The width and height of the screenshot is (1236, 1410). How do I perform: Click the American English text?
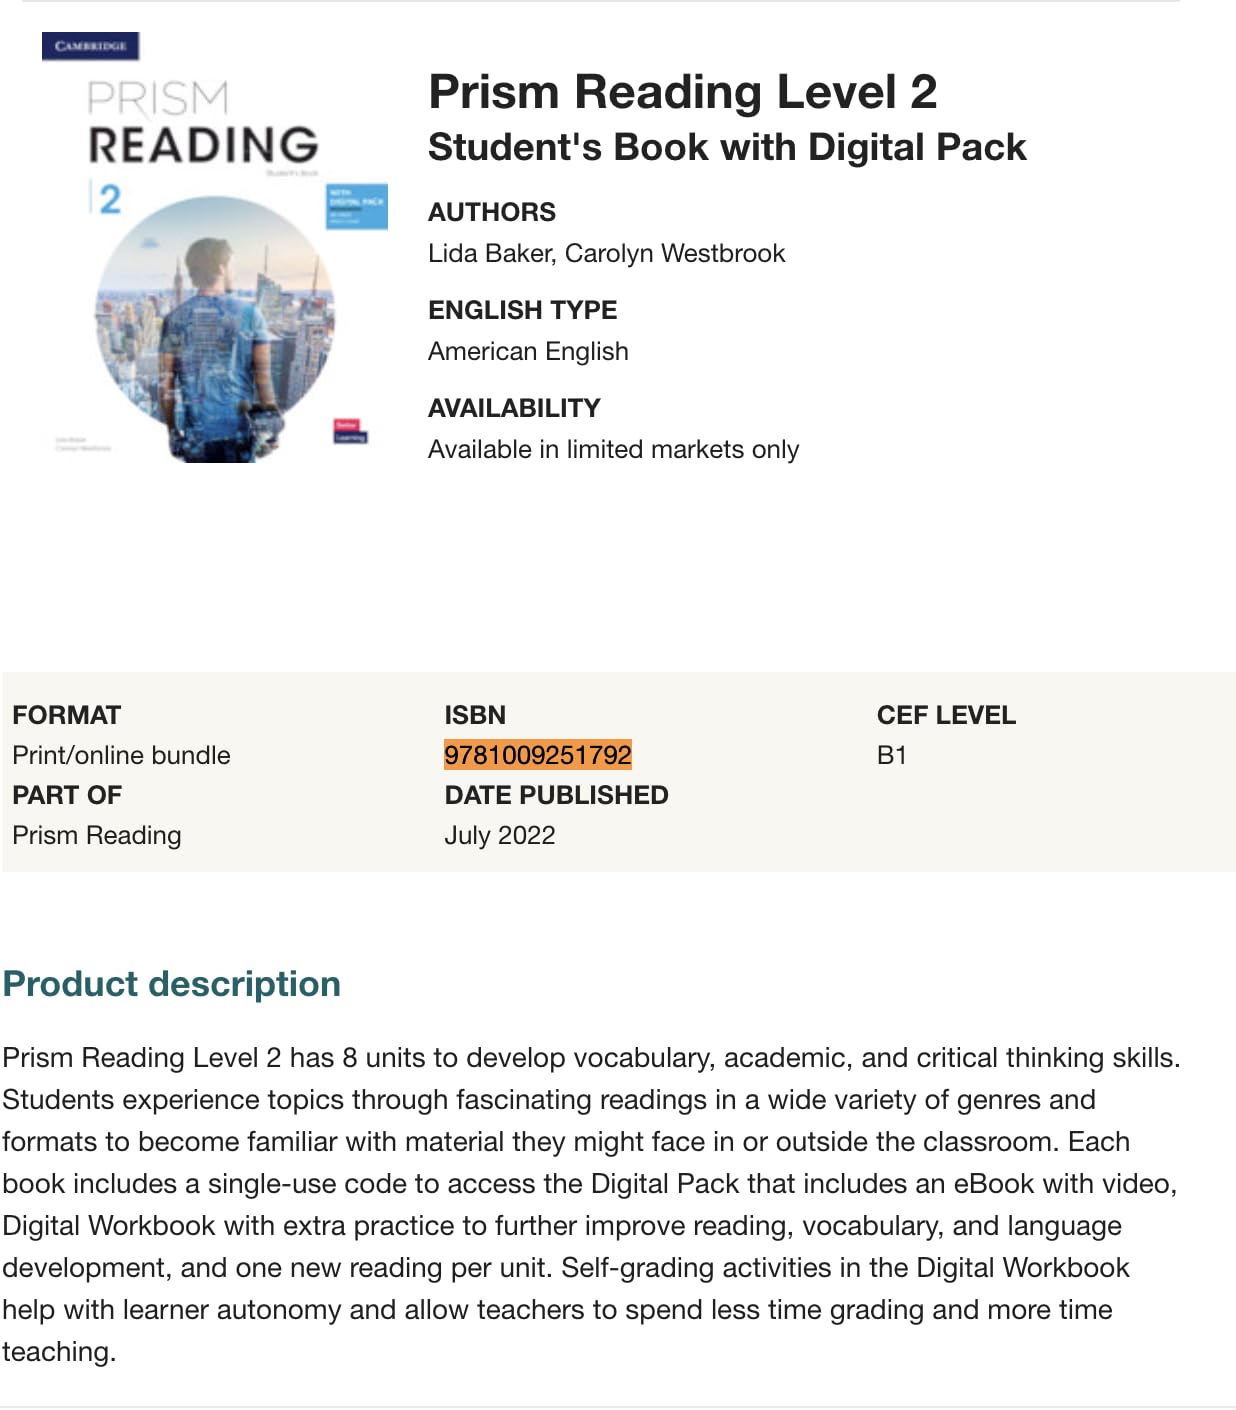(x=528, y=351)
